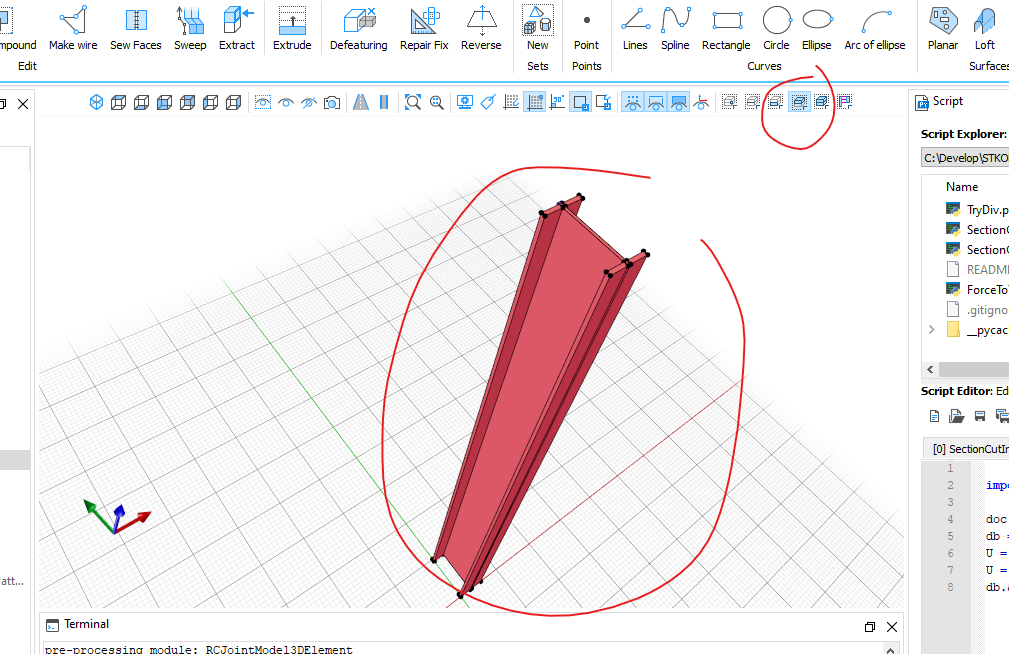Toggle edge visibility in viewport
Image resolution: width=1009 pixels, height=654 pixels.
(656, 102)
